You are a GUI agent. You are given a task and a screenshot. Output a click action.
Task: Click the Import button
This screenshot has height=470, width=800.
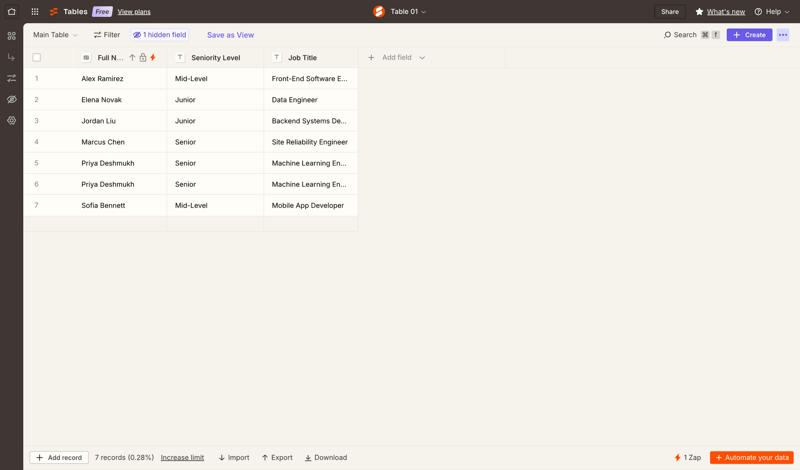tap(234, 457)
